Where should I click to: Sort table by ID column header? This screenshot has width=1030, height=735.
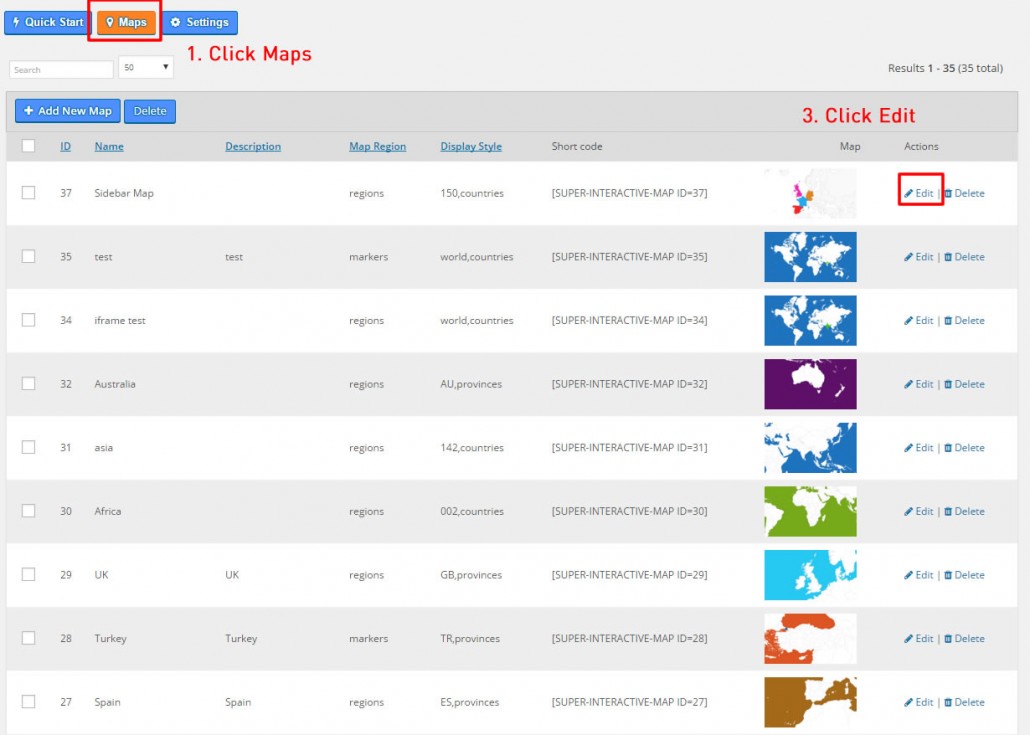pos(65,147)
